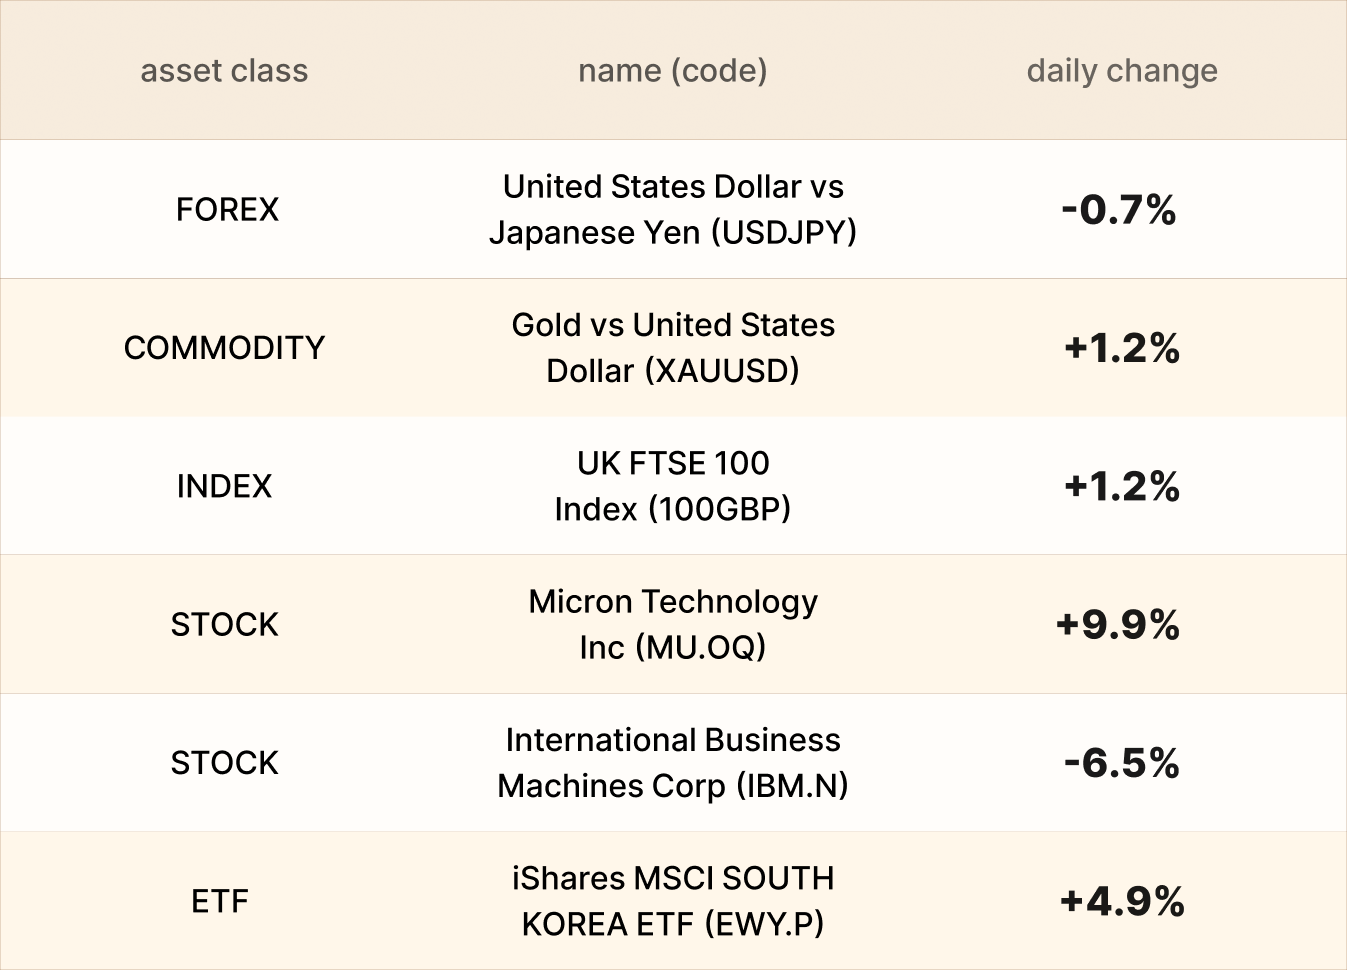Screen dimensions: 1347x970
Task: Click the +1.2% change for FTSE 100
Action: 1122,486
